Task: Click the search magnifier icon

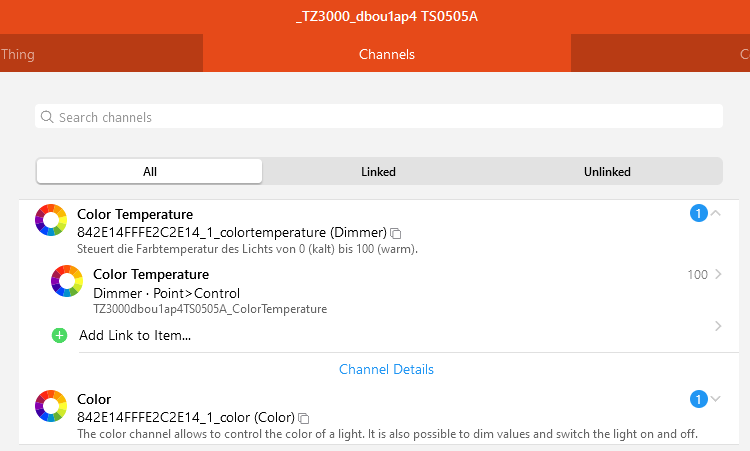Action: 47,117
